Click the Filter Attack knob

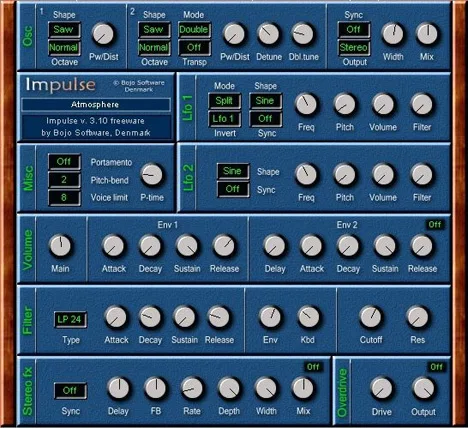coord(116,317)
